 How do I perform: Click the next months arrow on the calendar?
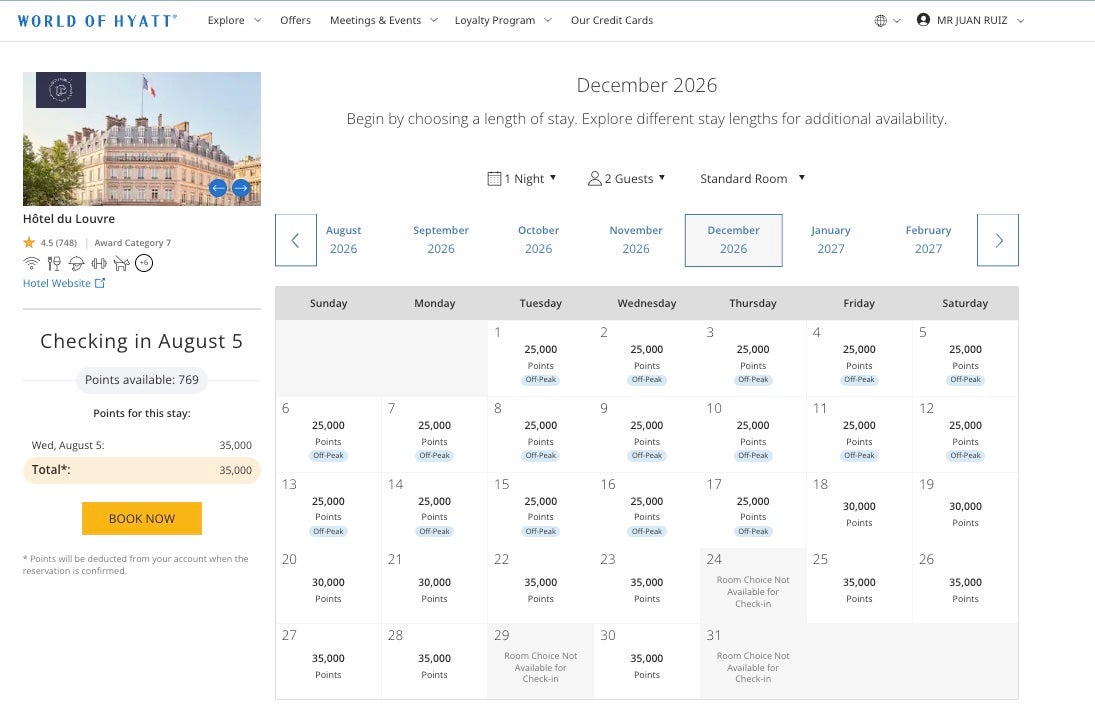(x=997, y=240)
